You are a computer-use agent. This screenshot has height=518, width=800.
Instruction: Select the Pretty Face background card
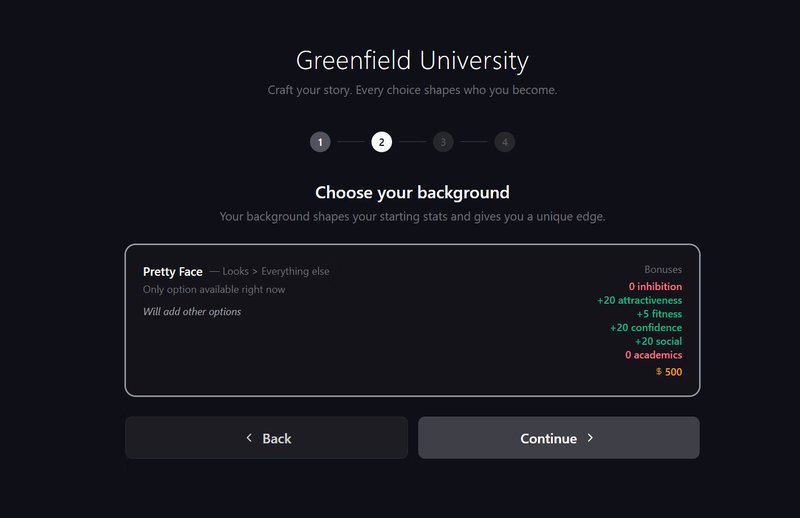412,320
